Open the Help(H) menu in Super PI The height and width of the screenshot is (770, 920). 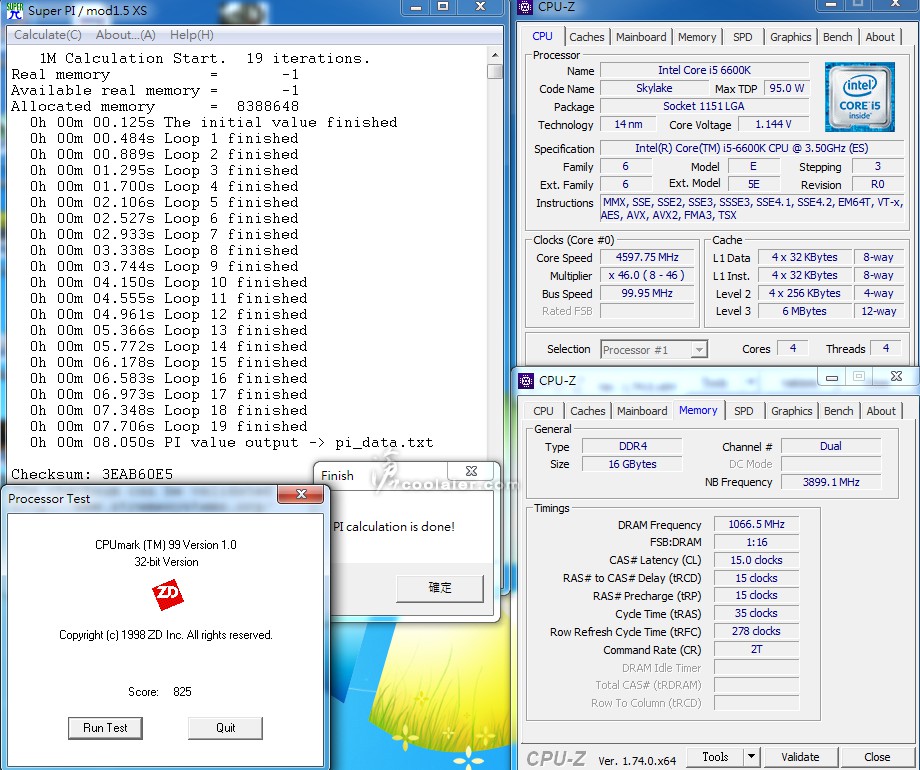[x=192, y=35]
